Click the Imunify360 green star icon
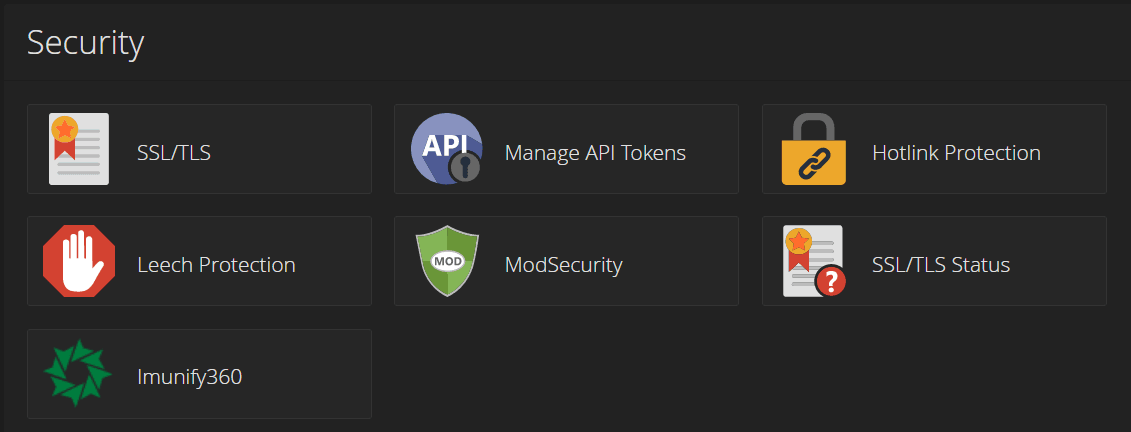1131x432 pixels. 79,374
